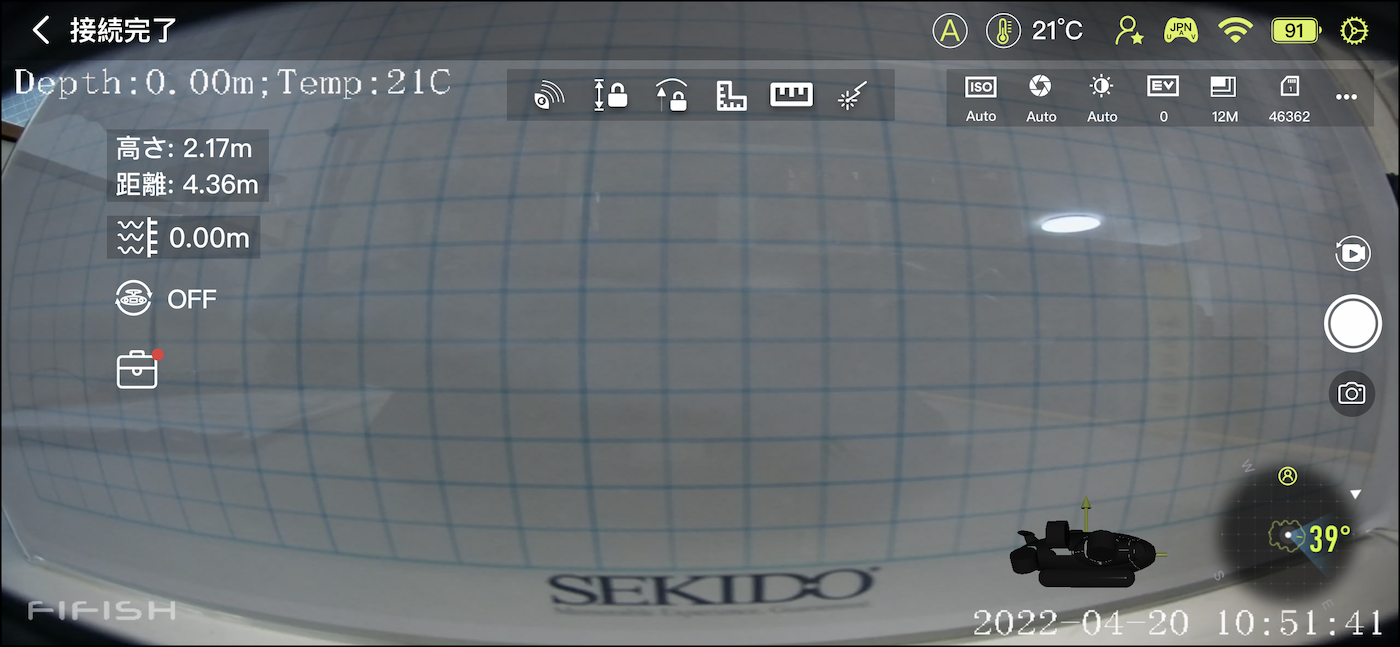Open the ruler scale measurement tool
The width and height of the screenshot is (1400, 647).
(791, 95)
